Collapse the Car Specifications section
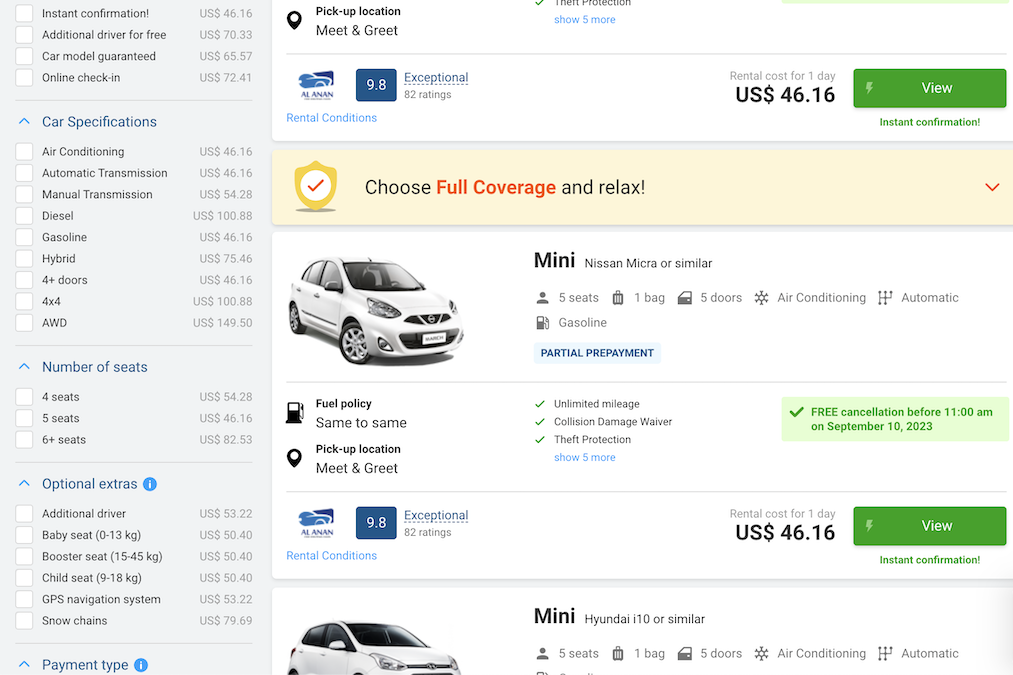The image size is (1013, 675). pyautogui.click(x=24, y=121)
